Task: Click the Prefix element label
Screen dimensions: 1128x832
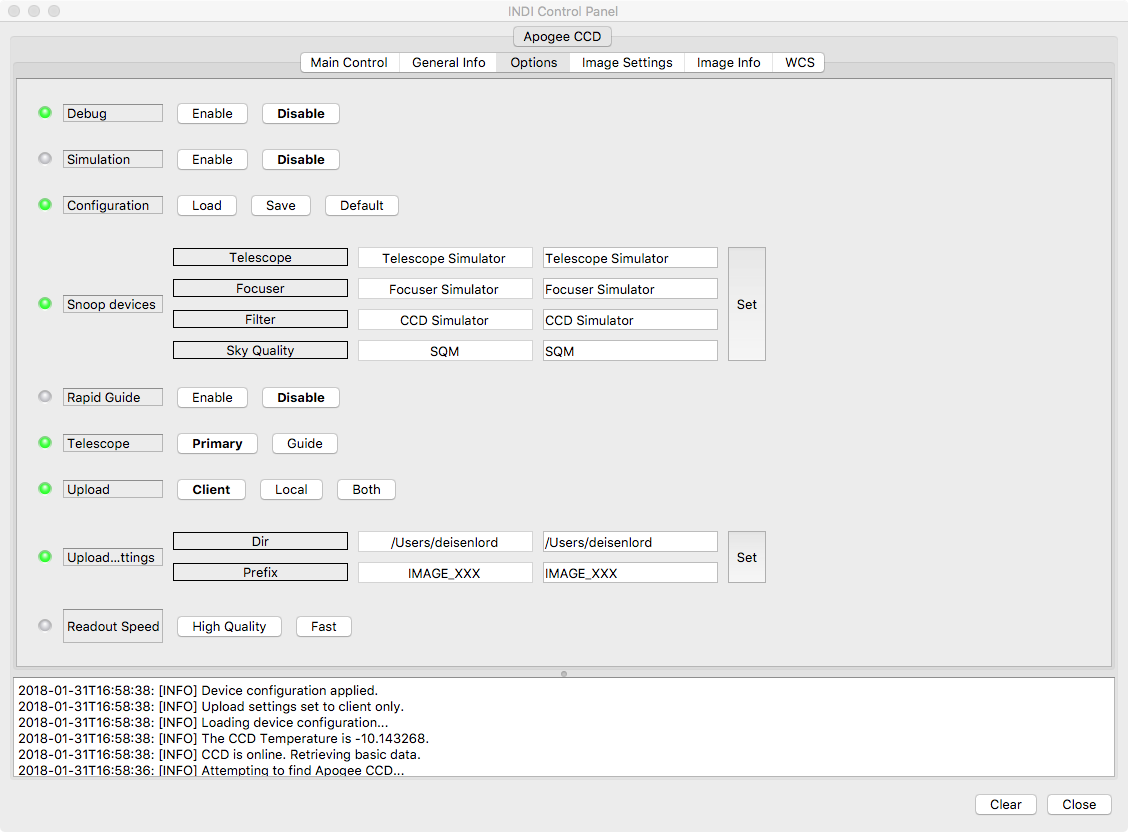Action: (x=260, y=572)
